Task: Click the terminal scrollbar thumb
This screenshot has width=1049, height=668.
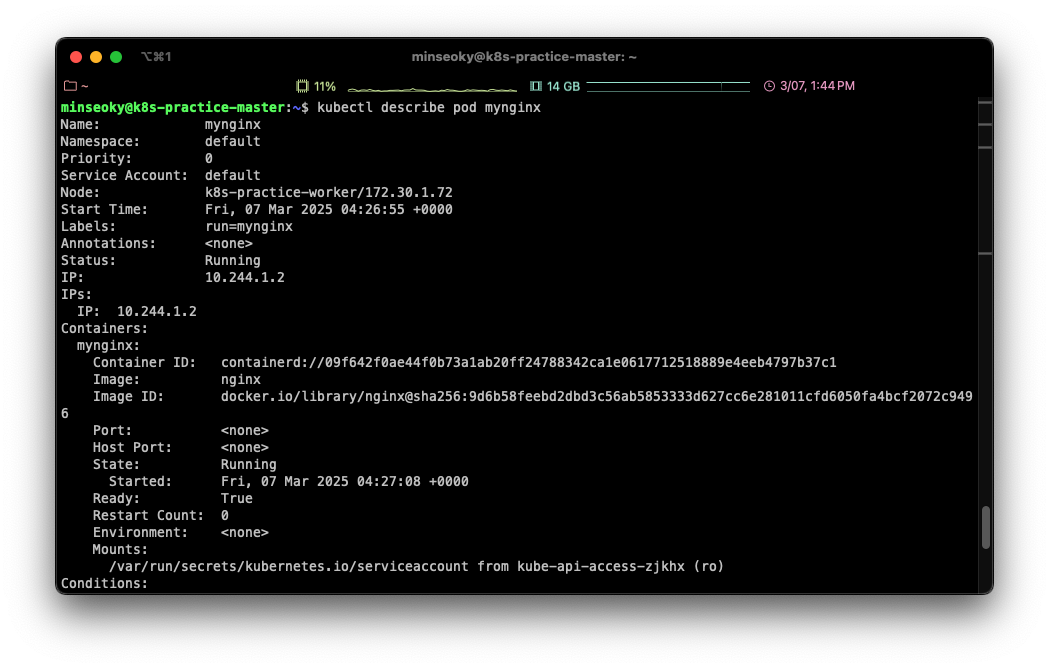Action: [x=985, y=527]
